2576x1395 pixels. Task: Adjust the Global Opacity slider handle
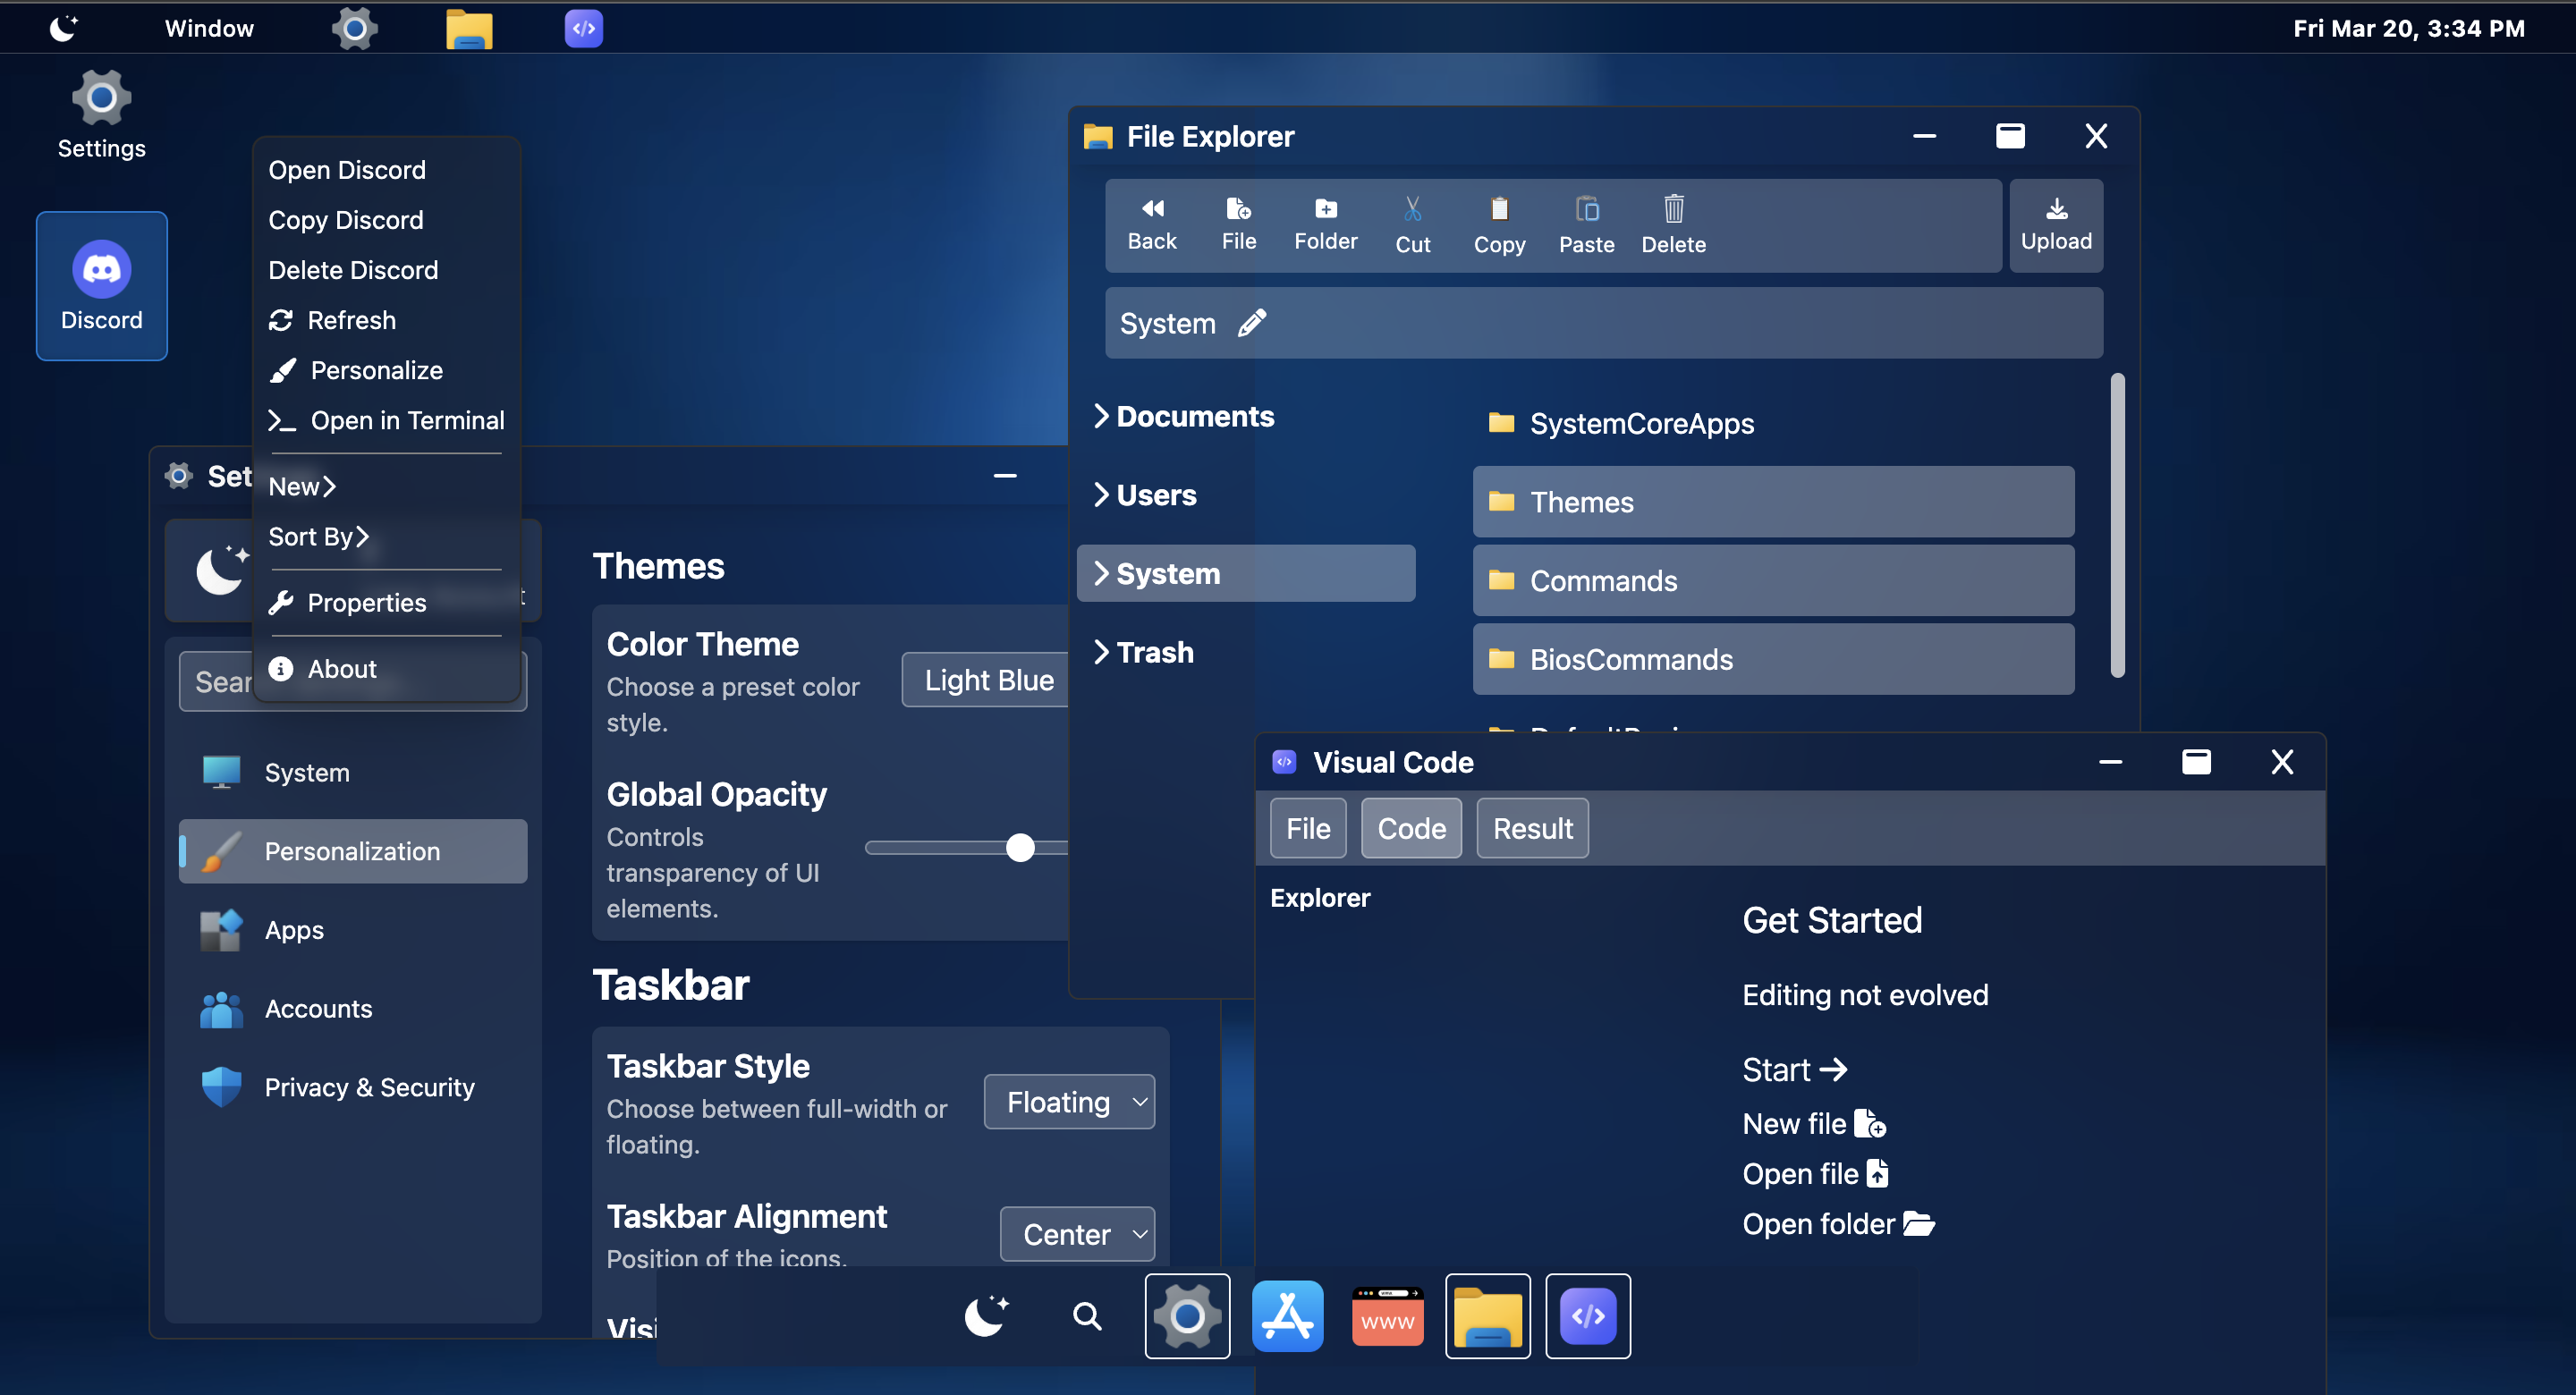coord(1020,848)
